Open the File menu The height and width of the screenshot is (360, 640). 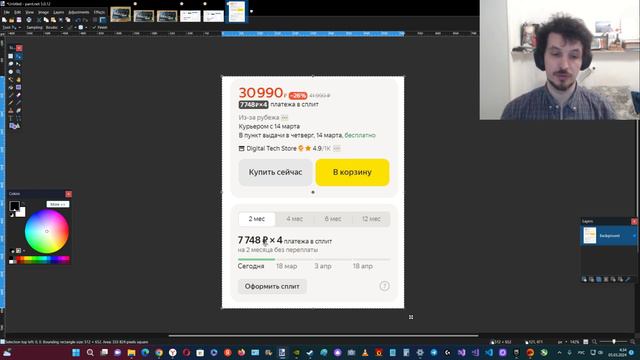point(7,12)
